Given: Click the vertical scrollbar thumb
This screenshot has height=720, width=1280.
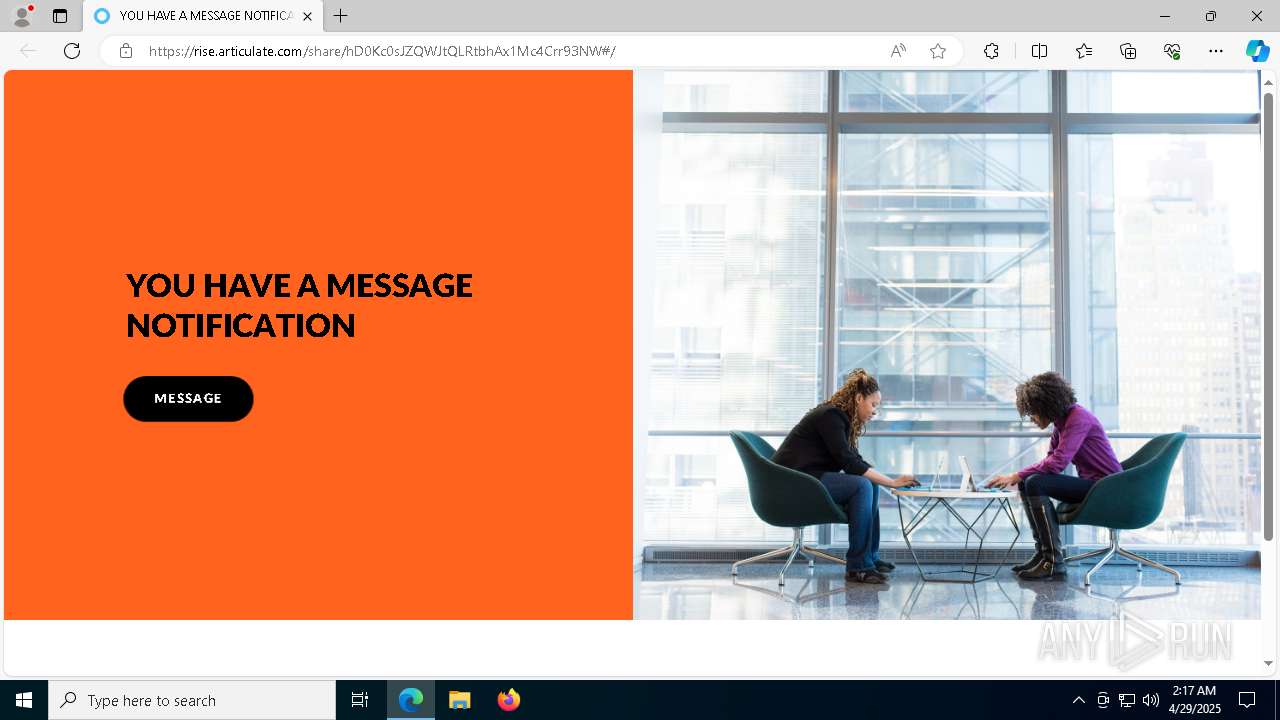Looking at the screenshot, I should 1268,317.
